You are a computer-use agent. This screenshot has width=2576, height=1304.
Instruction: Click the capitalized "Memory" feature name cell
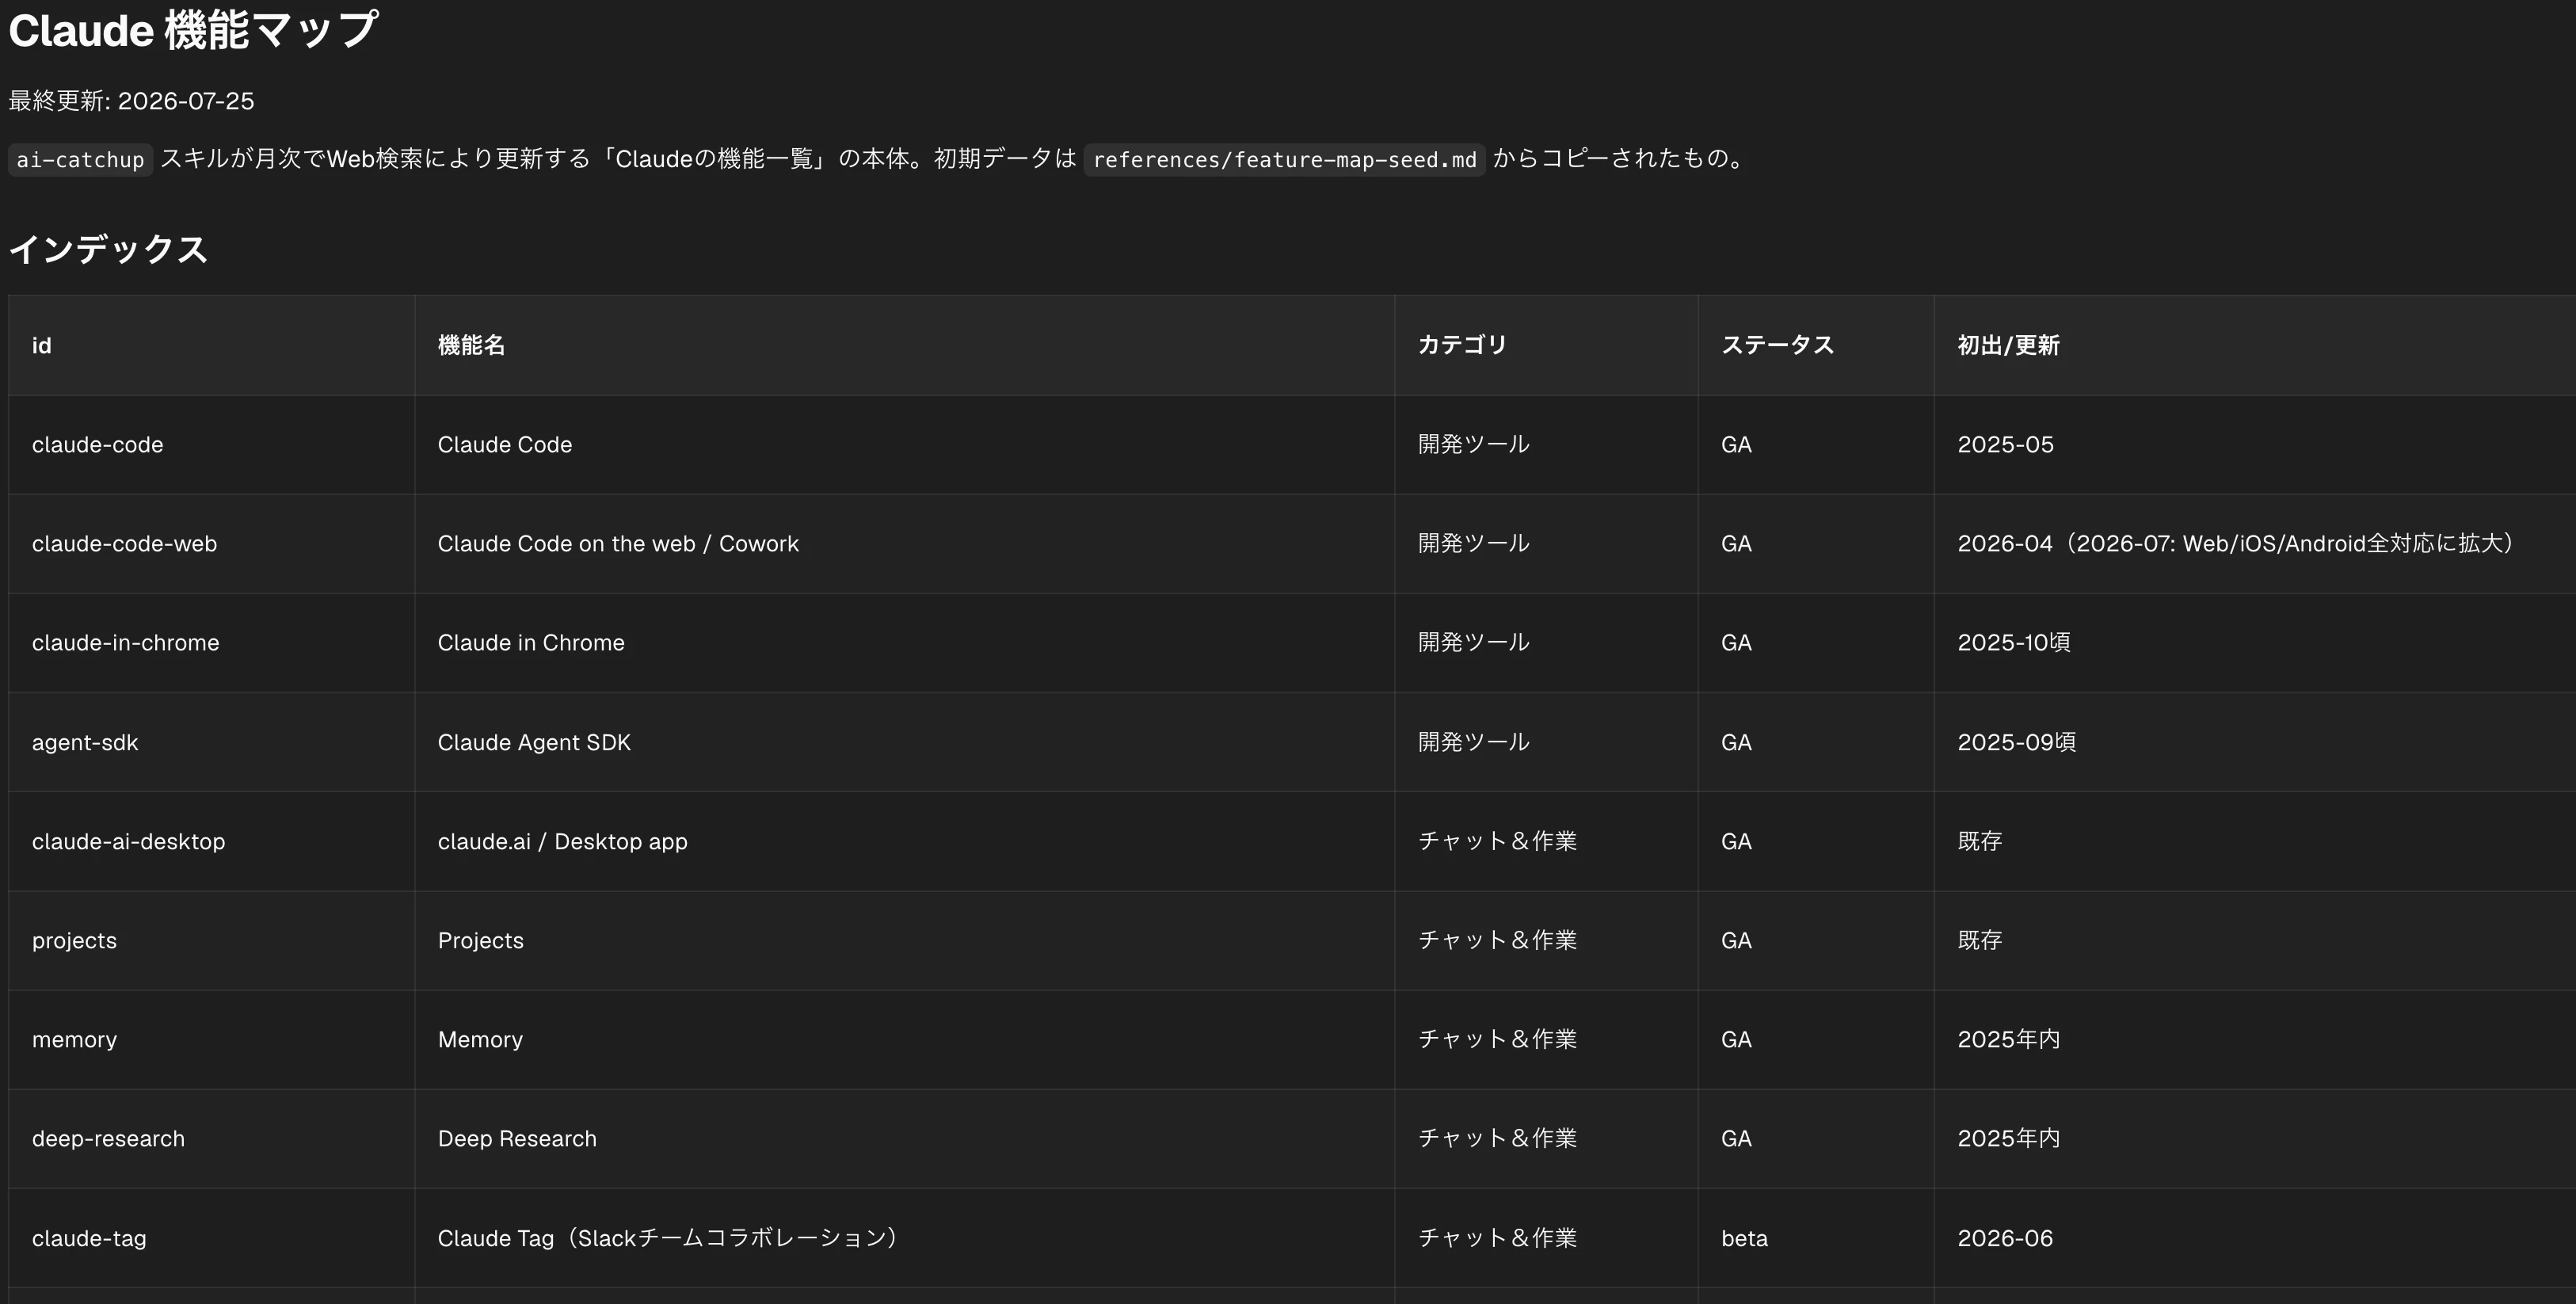coord(480,1039)
